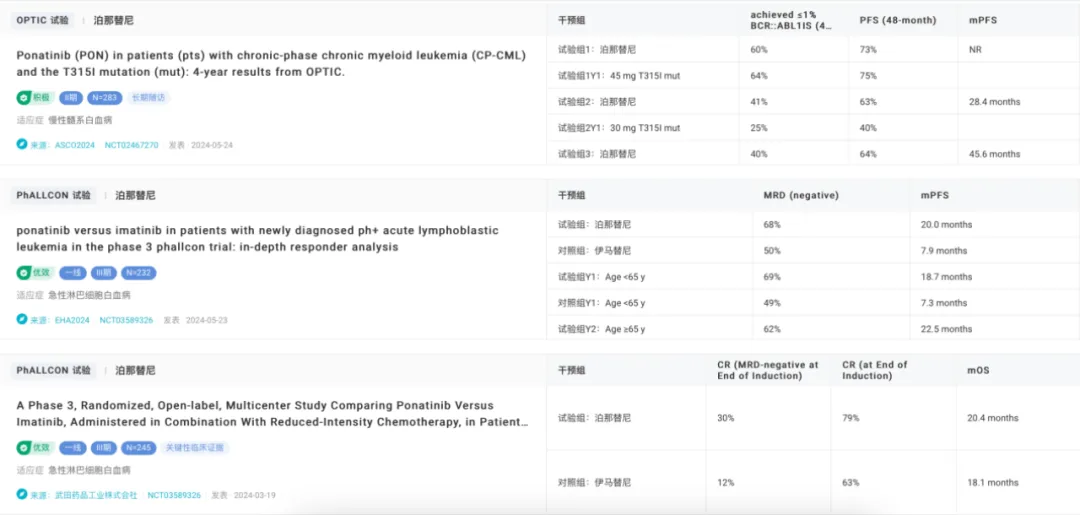Click the source icon before 武田药品工业株式会社
The image size is (1080, 515).
pyautogui.click(x=22, y=495)
